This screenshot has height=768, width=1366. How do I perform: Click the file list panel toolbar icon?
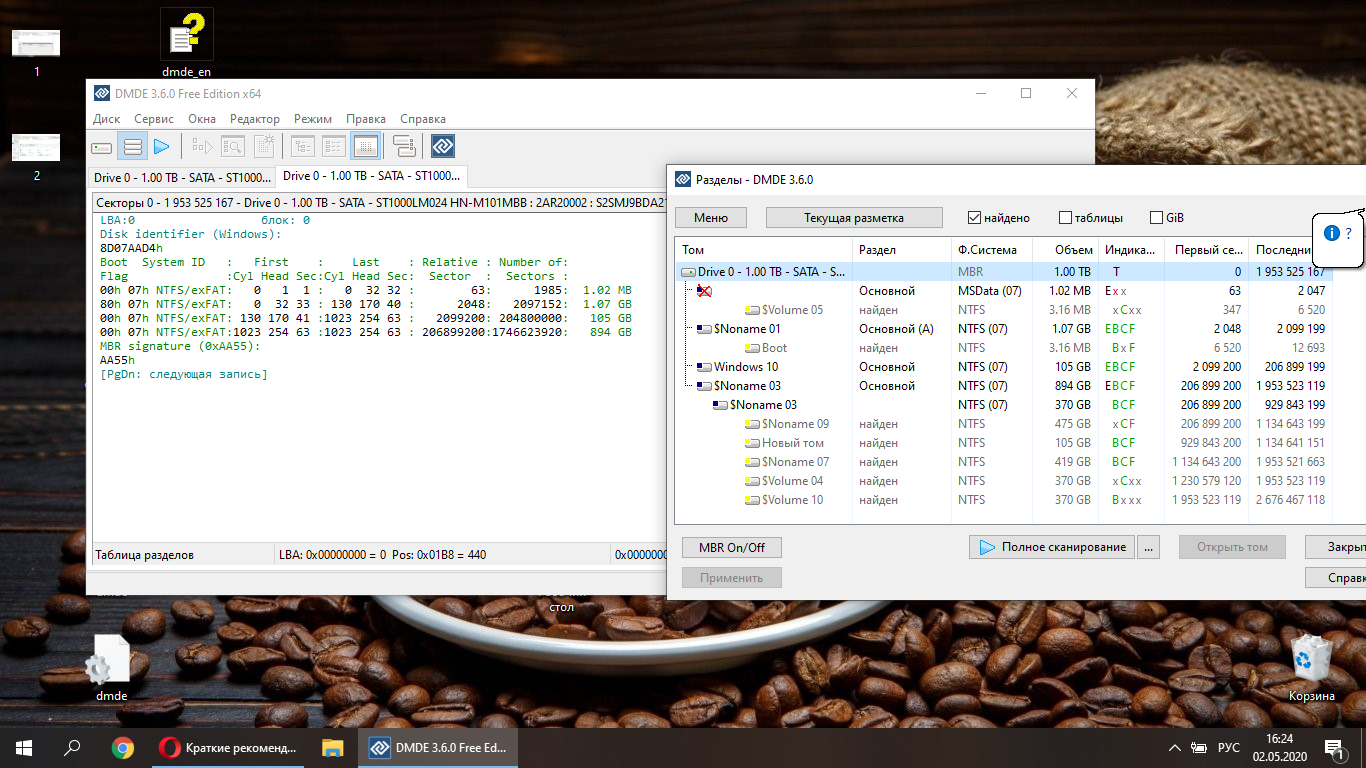point(333,147)
